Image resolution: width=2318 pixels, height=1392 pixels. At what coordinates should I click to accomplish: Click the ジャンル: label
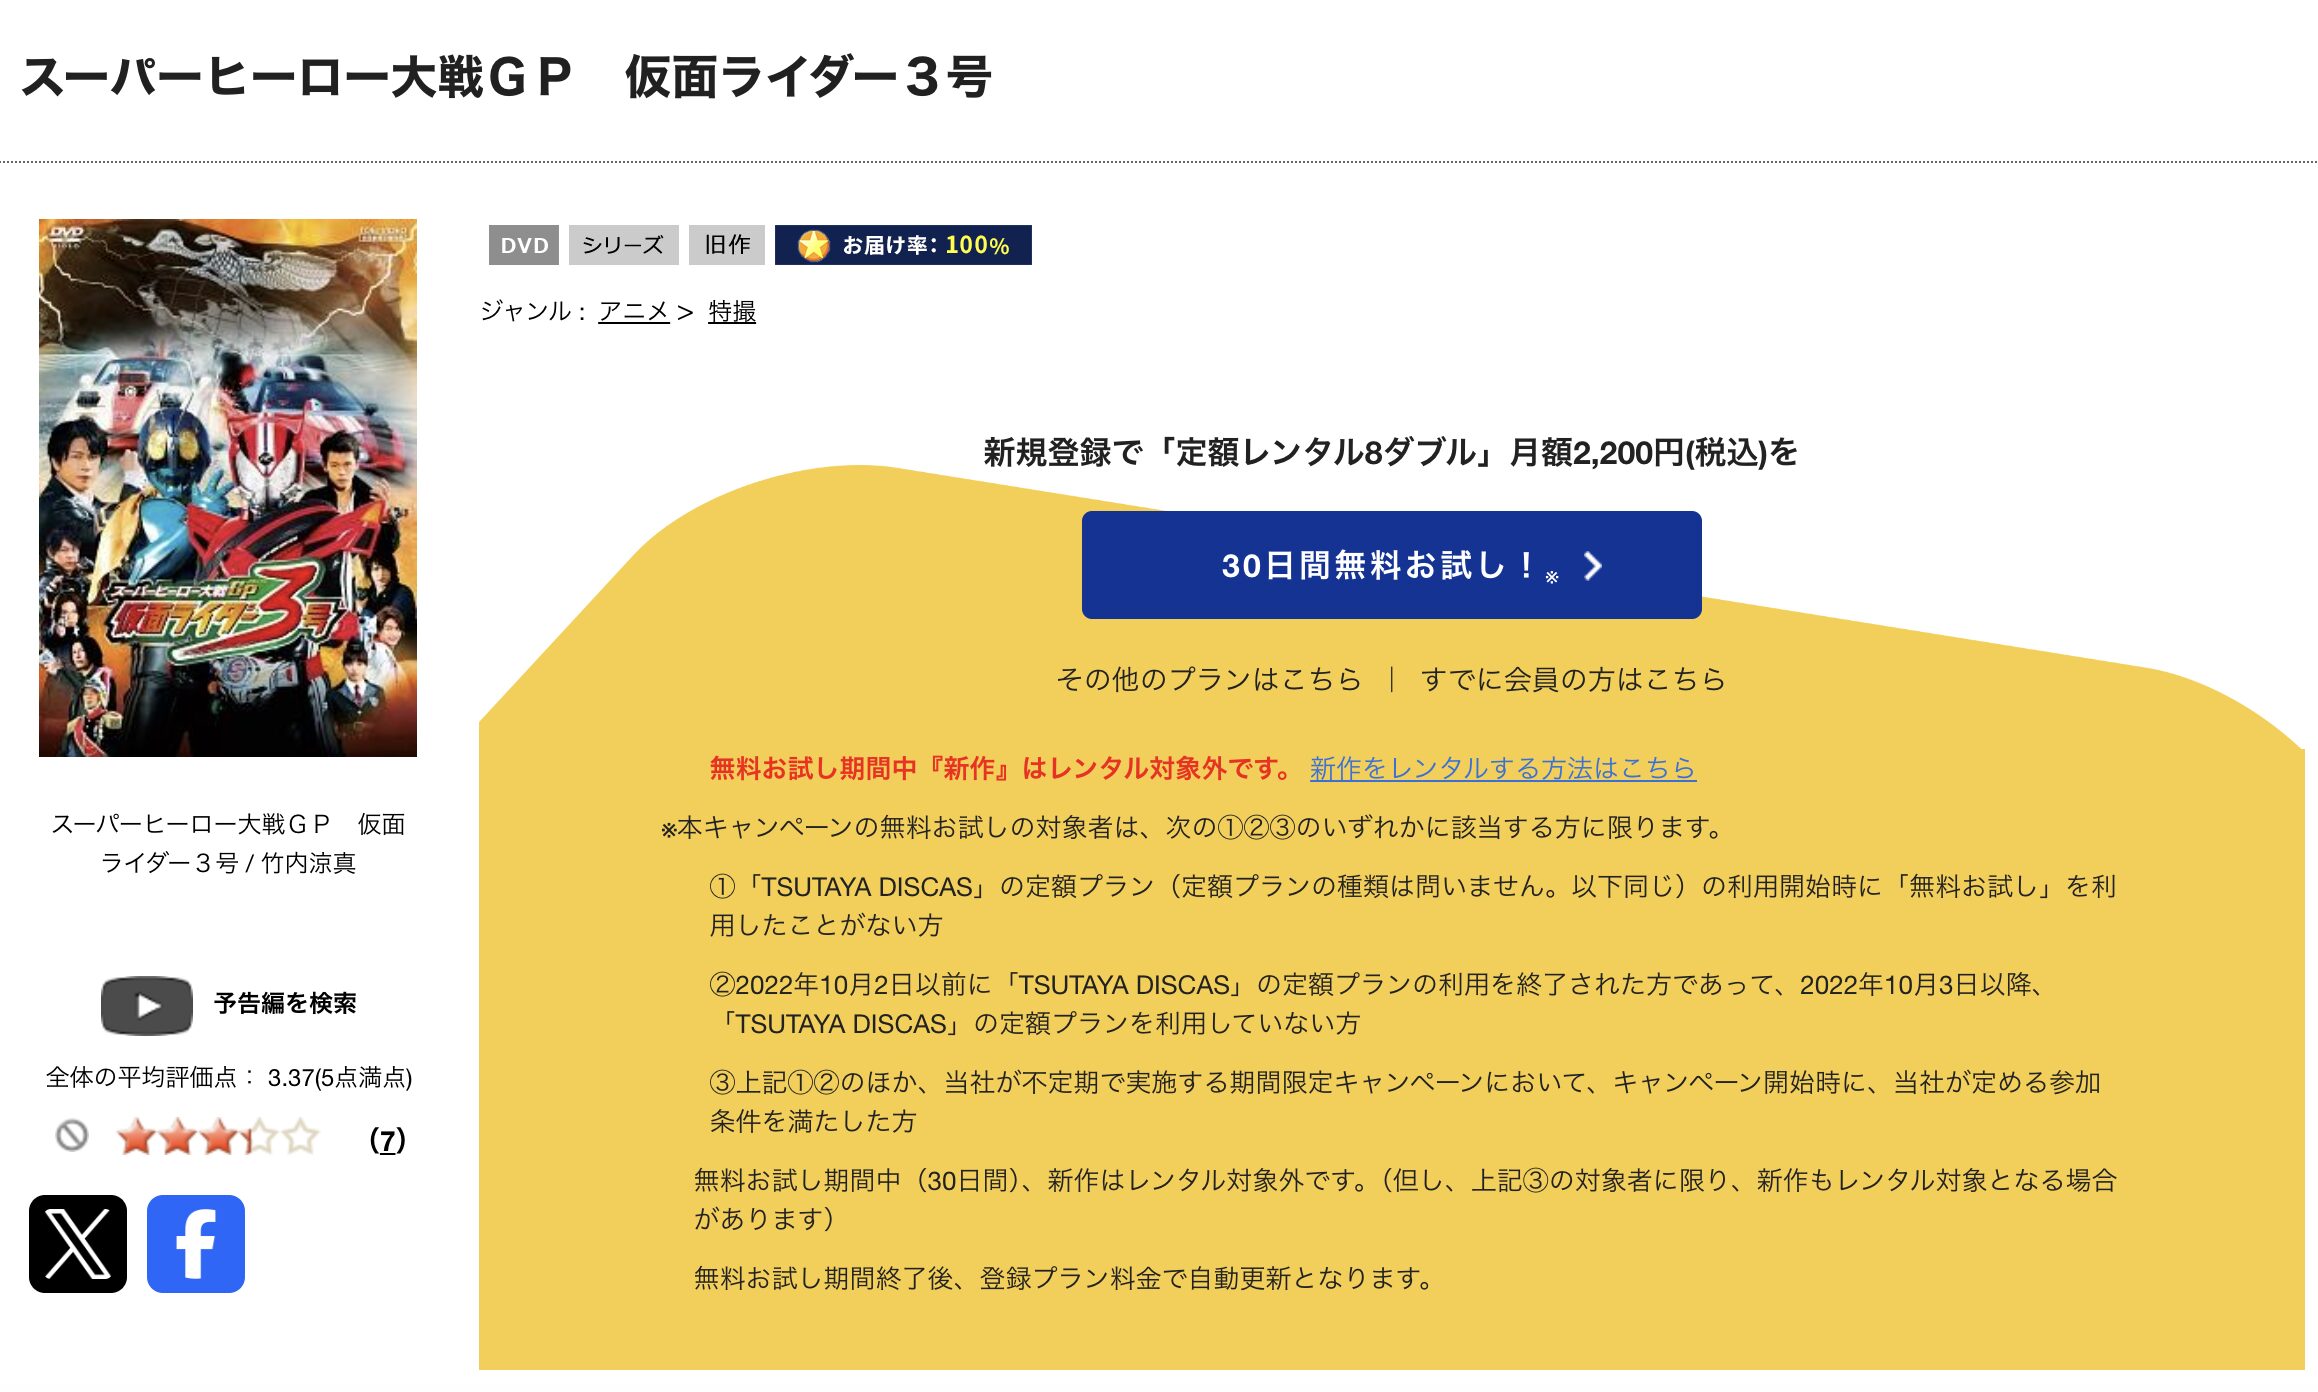tap(534, 311)
